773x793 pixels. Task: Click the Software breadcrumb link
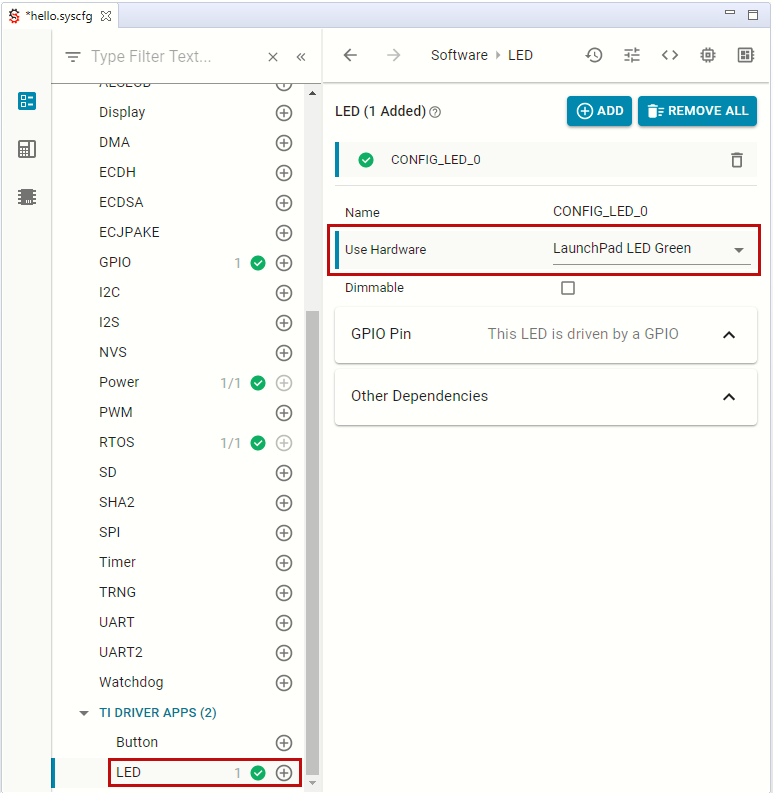pos(459,55)
